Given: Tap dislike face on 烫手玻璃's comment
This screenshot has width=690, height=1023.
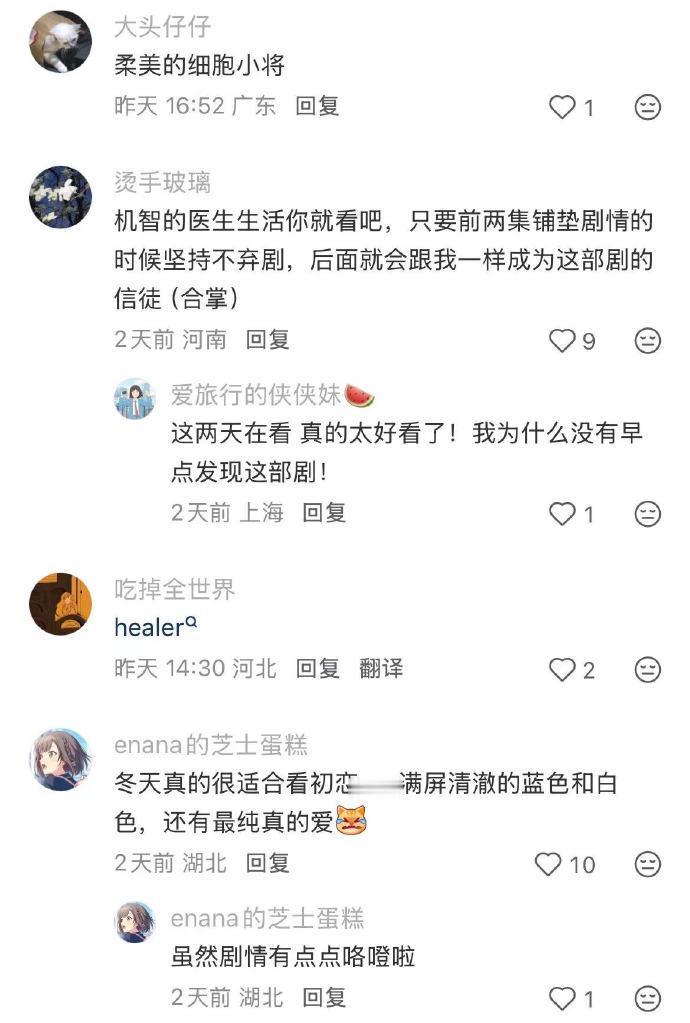Looking at the screenshot, I should pos(648,341).
